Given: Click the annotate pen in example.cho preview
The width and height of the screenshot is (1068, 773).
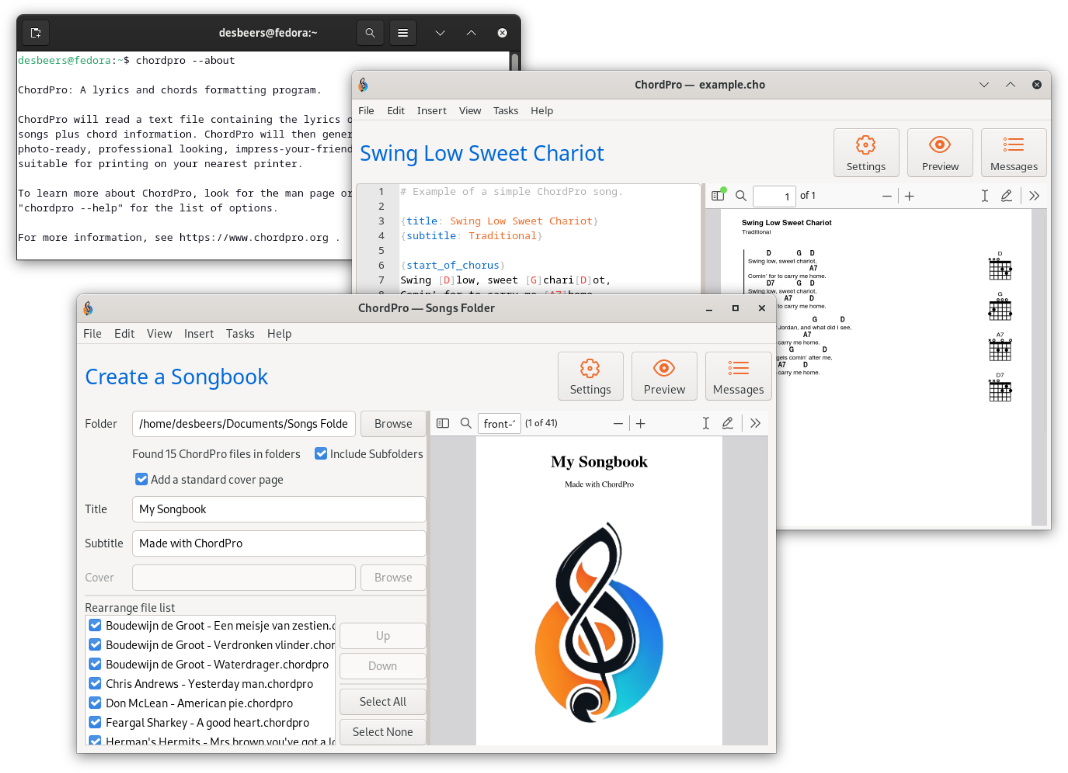Looking at the screenshot, I should (1006, 196).
